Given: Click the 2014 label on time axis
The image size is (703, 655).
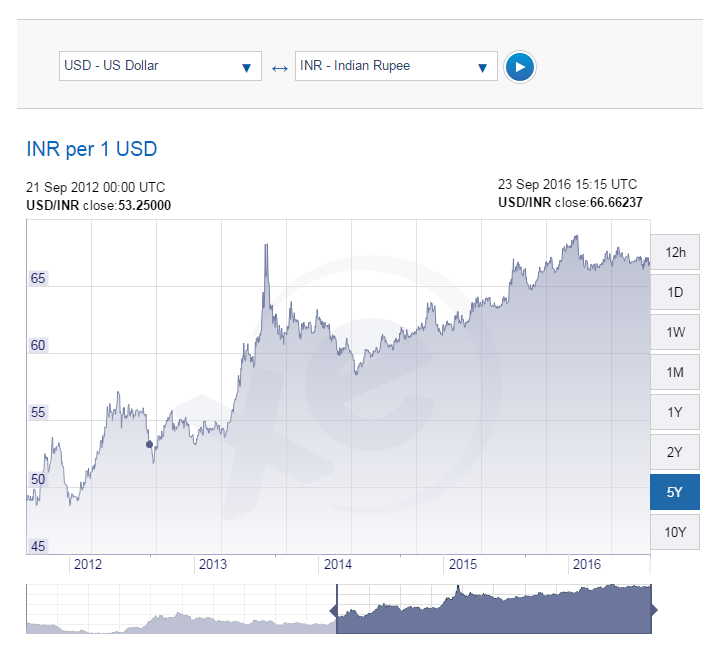Looking at the screenshot, I should point(338,564).
